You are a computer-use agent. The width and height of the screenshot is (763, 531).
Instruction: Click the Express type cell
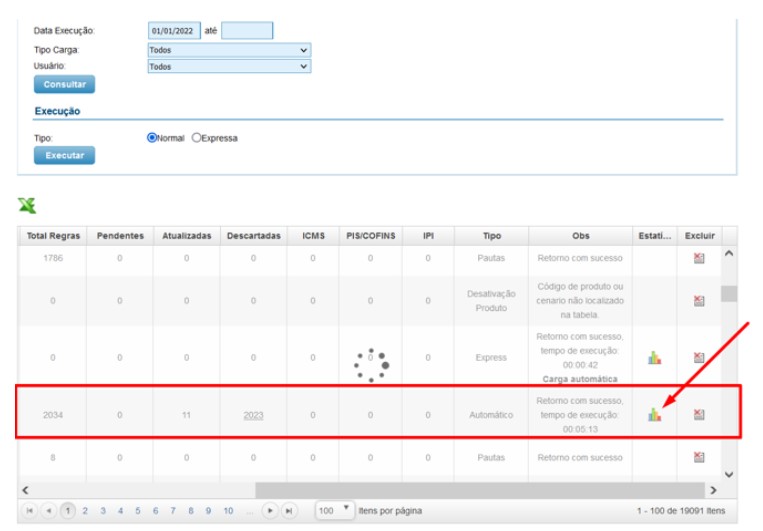(x=491, y=358)
